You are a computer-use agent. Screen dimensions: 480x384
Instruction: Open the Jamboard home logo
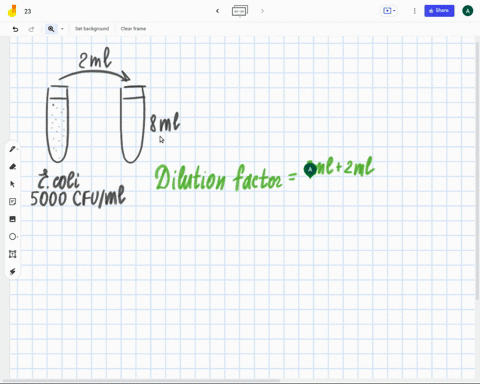tap(12, 11)
